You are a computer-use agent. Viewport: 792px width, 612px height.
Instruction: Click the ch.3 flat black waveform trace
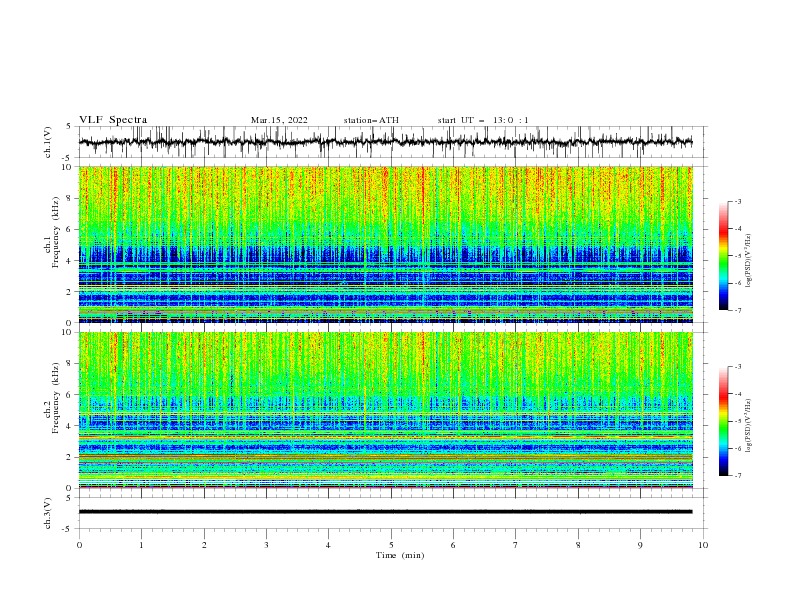click(x=385, y=512)
